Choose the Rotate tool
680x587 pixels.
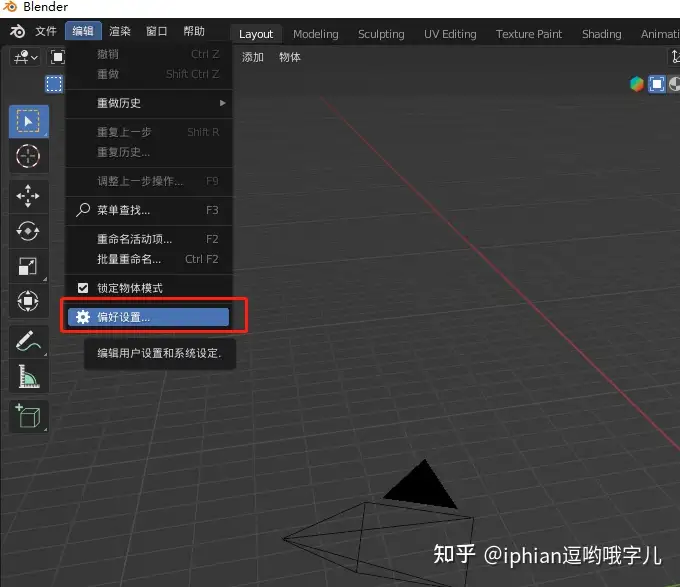tap(29, 231)
